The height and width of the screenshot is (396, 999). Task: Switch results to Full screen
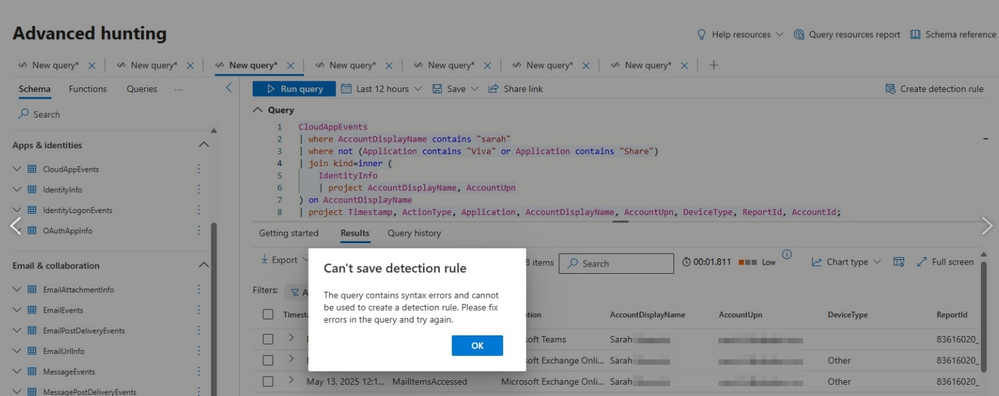pyautogui.click(x=945, y=262)
